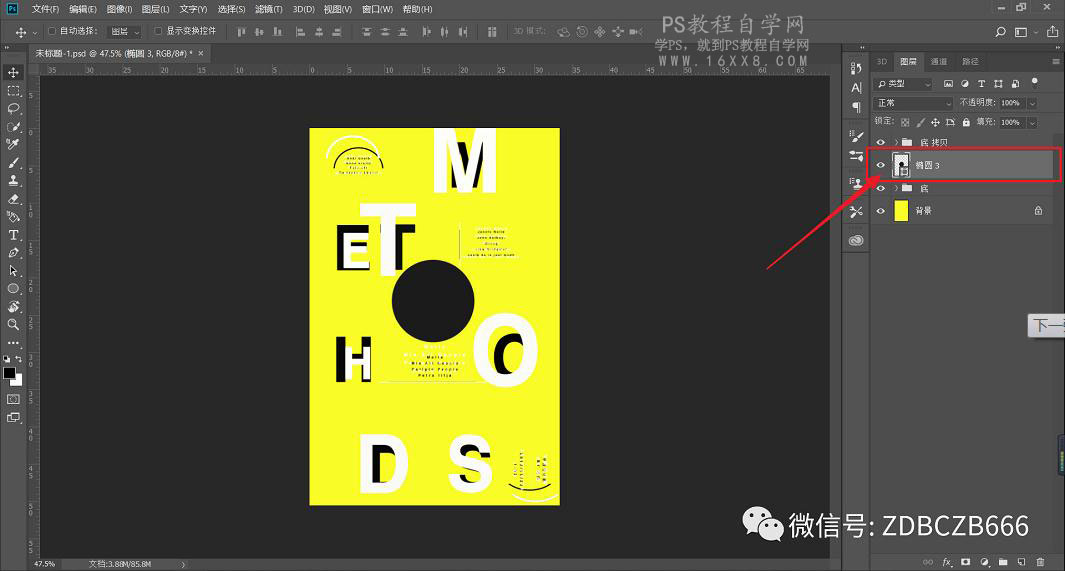Select the Zoom magnifier tool
The width and height of the screenshot is (1065, 571).
(x=13, y=325)
